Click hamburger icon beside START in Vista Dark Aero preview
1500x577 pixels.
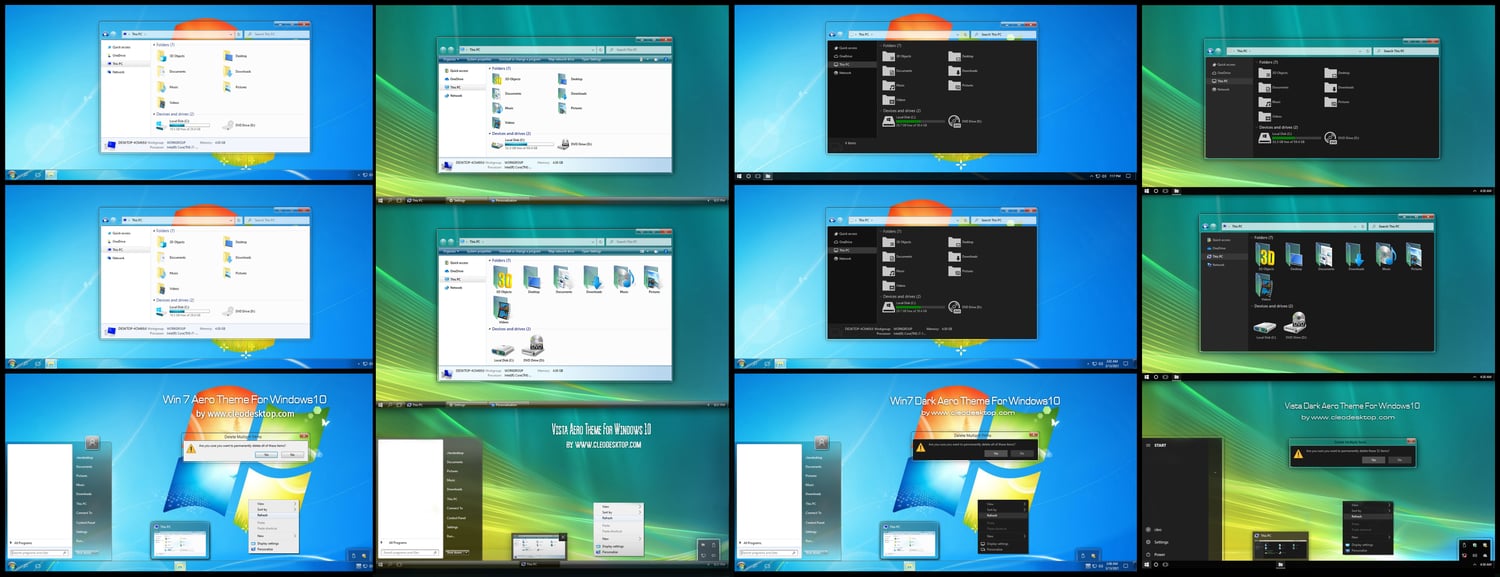(x=1148, y=445)
